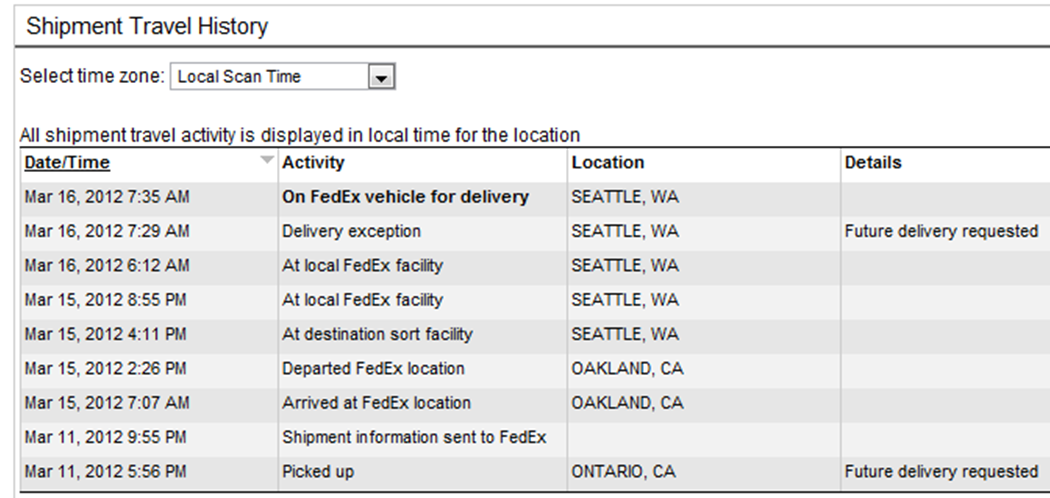Select the On FedEx vehicle for delivery row
Image resolution: width=1050 pixels, height=498 pixels.
coord(405,197)
